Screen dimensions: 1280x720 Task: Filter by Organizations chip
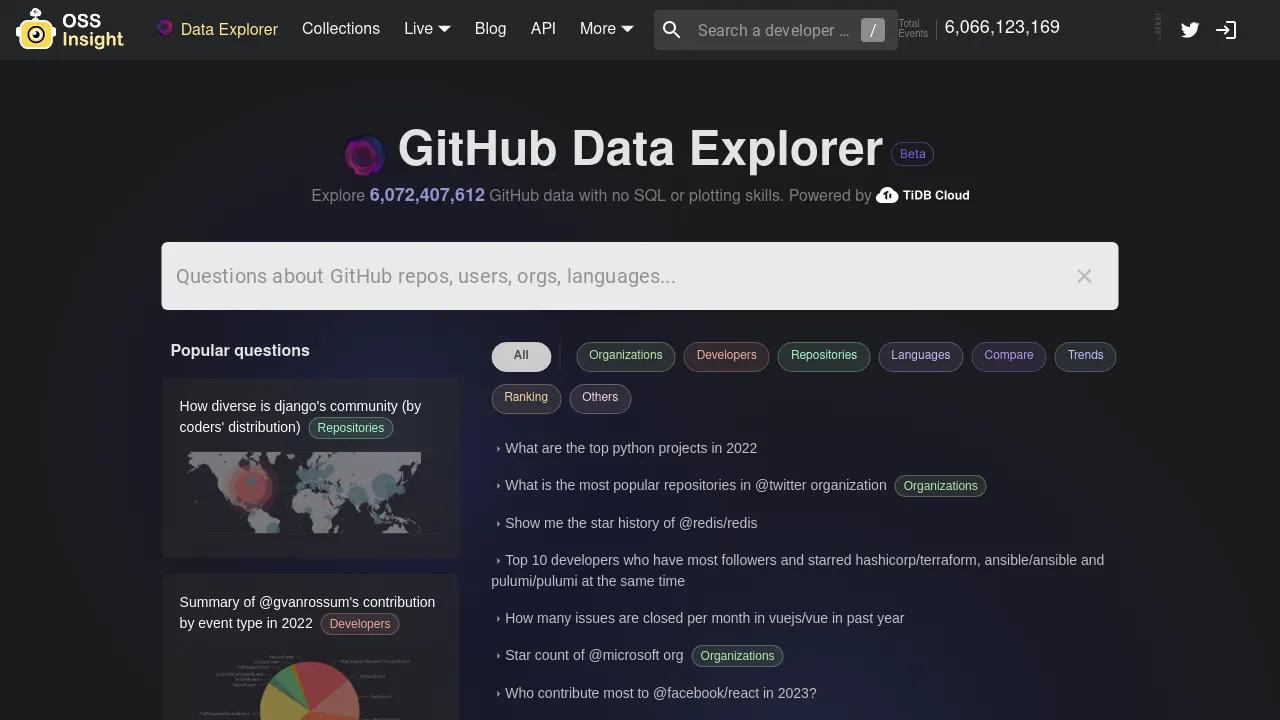coord(626,356)
